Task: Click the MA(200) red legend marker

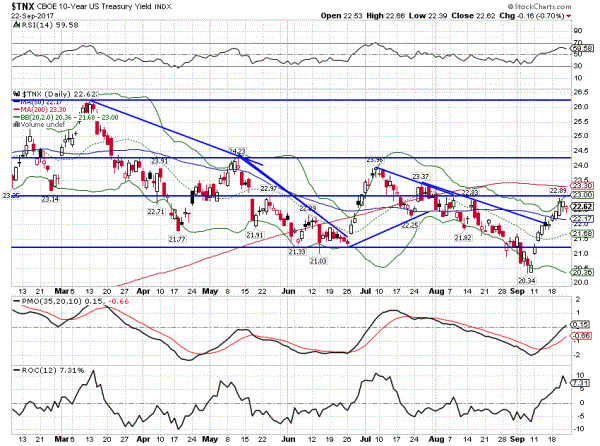Action: (x=13, y=108)
